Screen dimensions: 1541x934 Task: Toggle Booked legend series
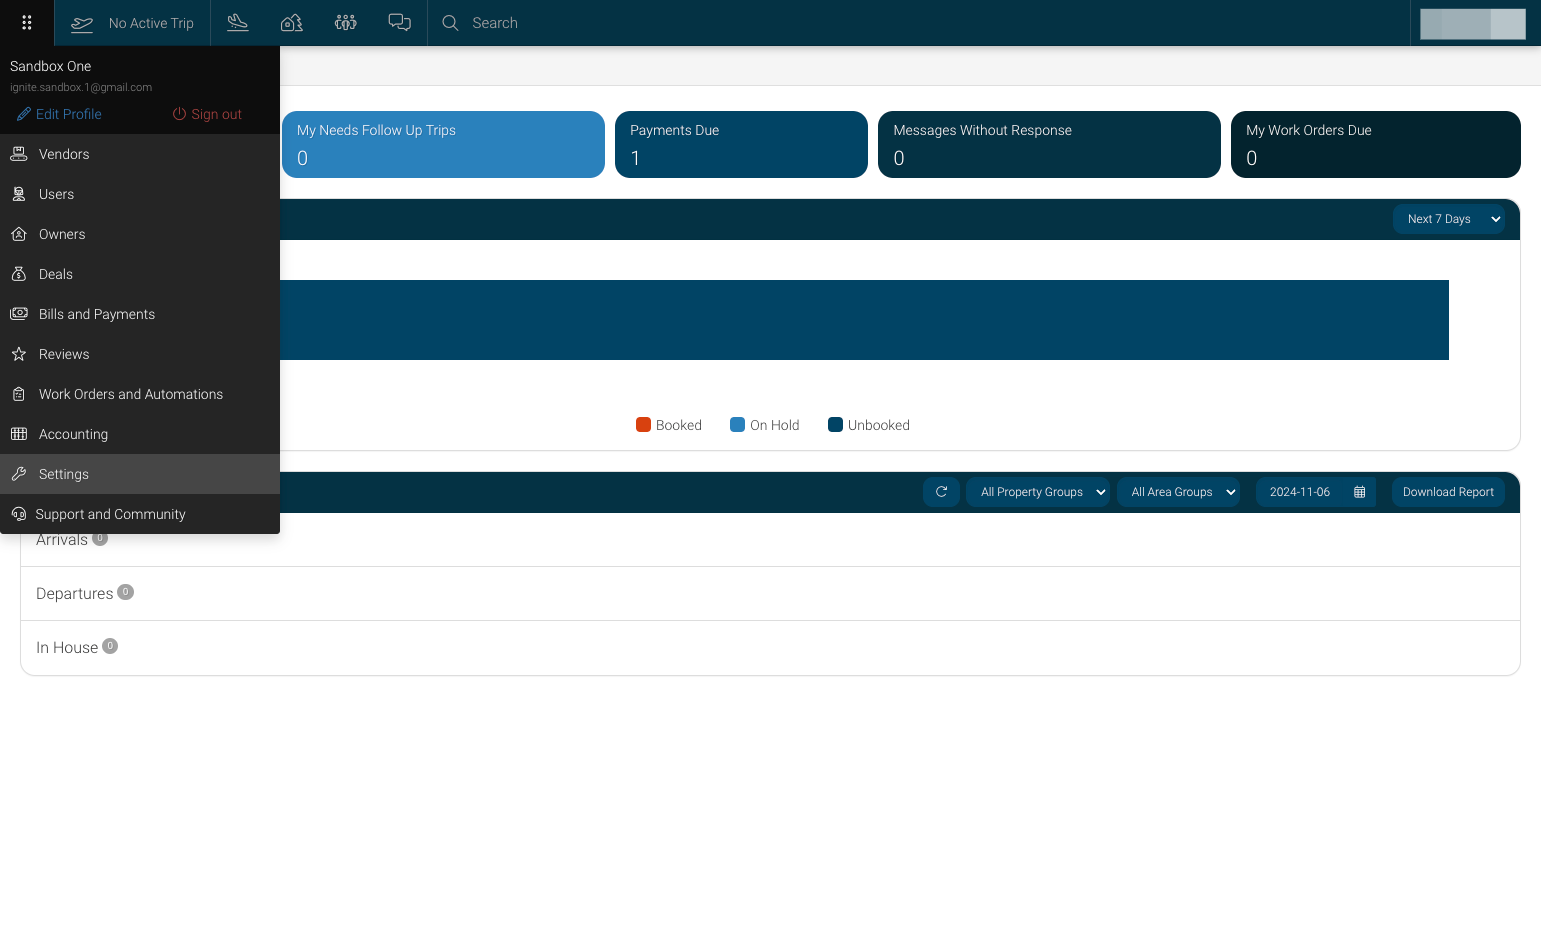(669, 425)
